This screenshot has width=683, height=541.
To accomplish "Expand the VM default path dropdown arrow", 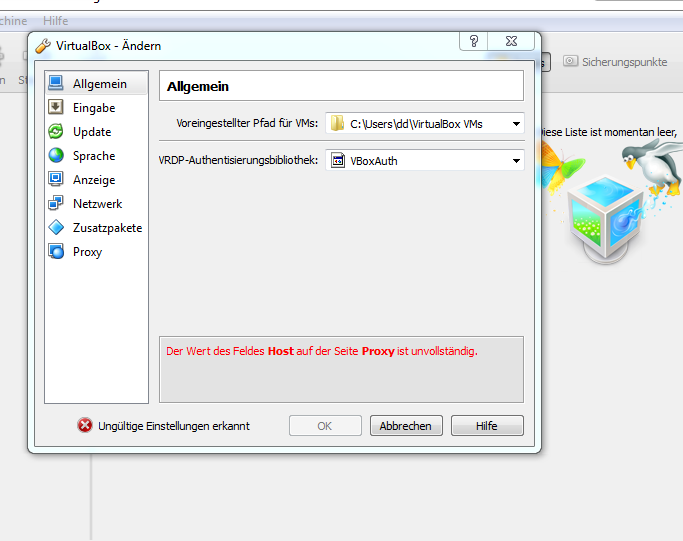I will click(516, 124).
